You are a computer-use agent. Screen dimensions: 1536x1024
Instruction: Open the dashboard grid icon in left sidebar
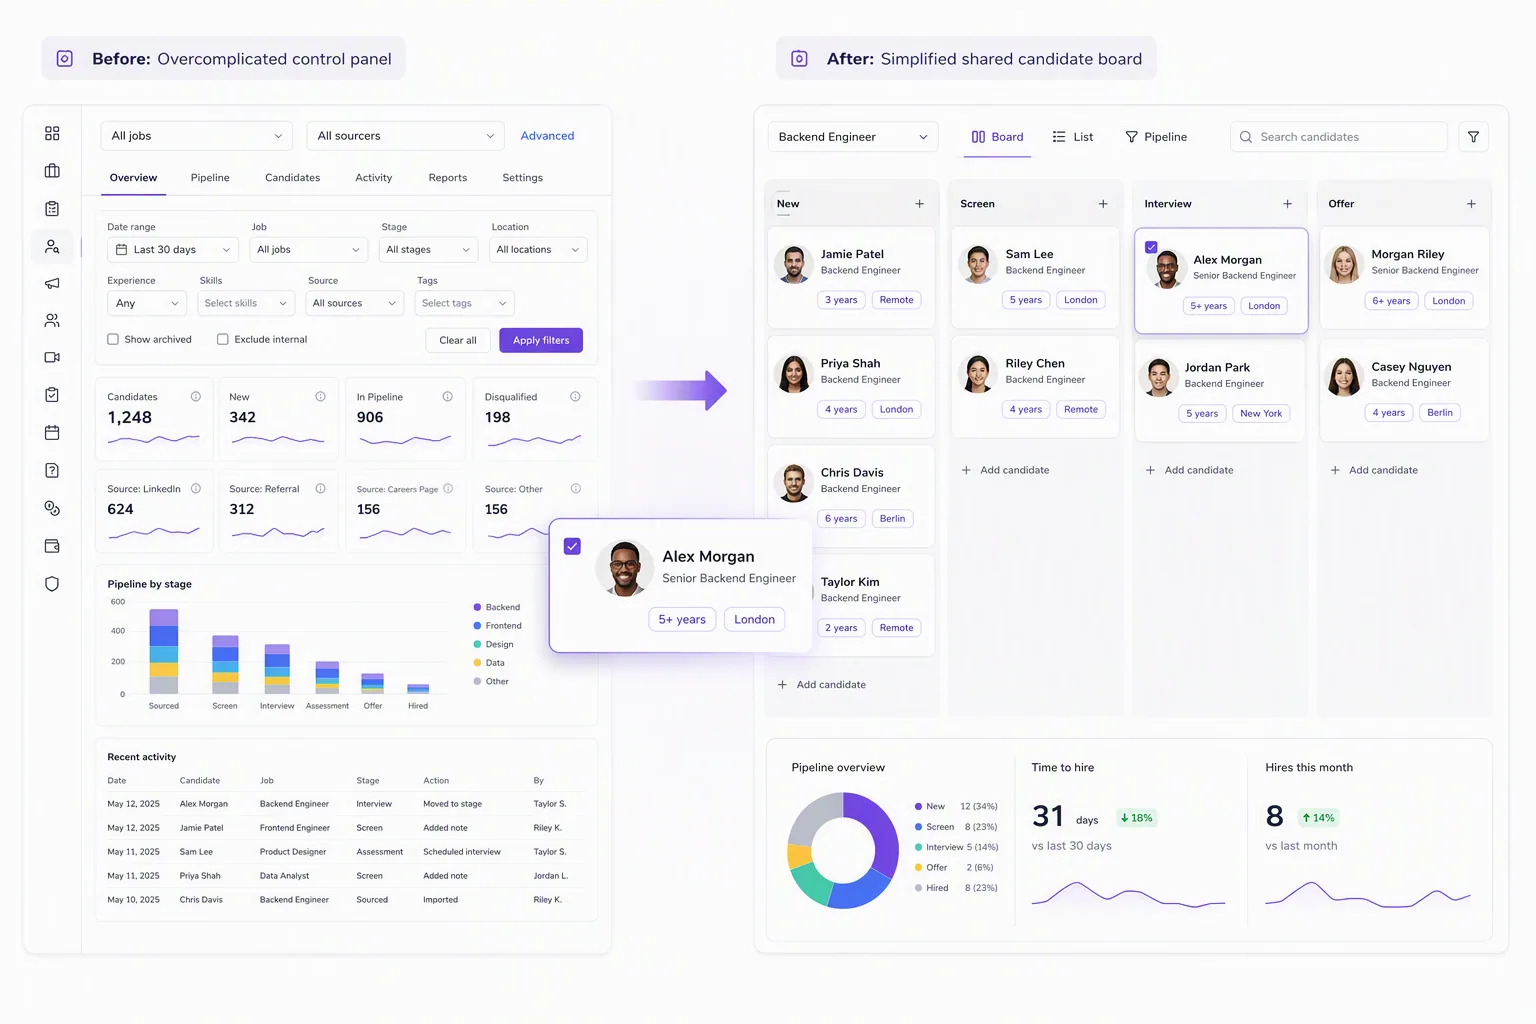click(52, 133)
